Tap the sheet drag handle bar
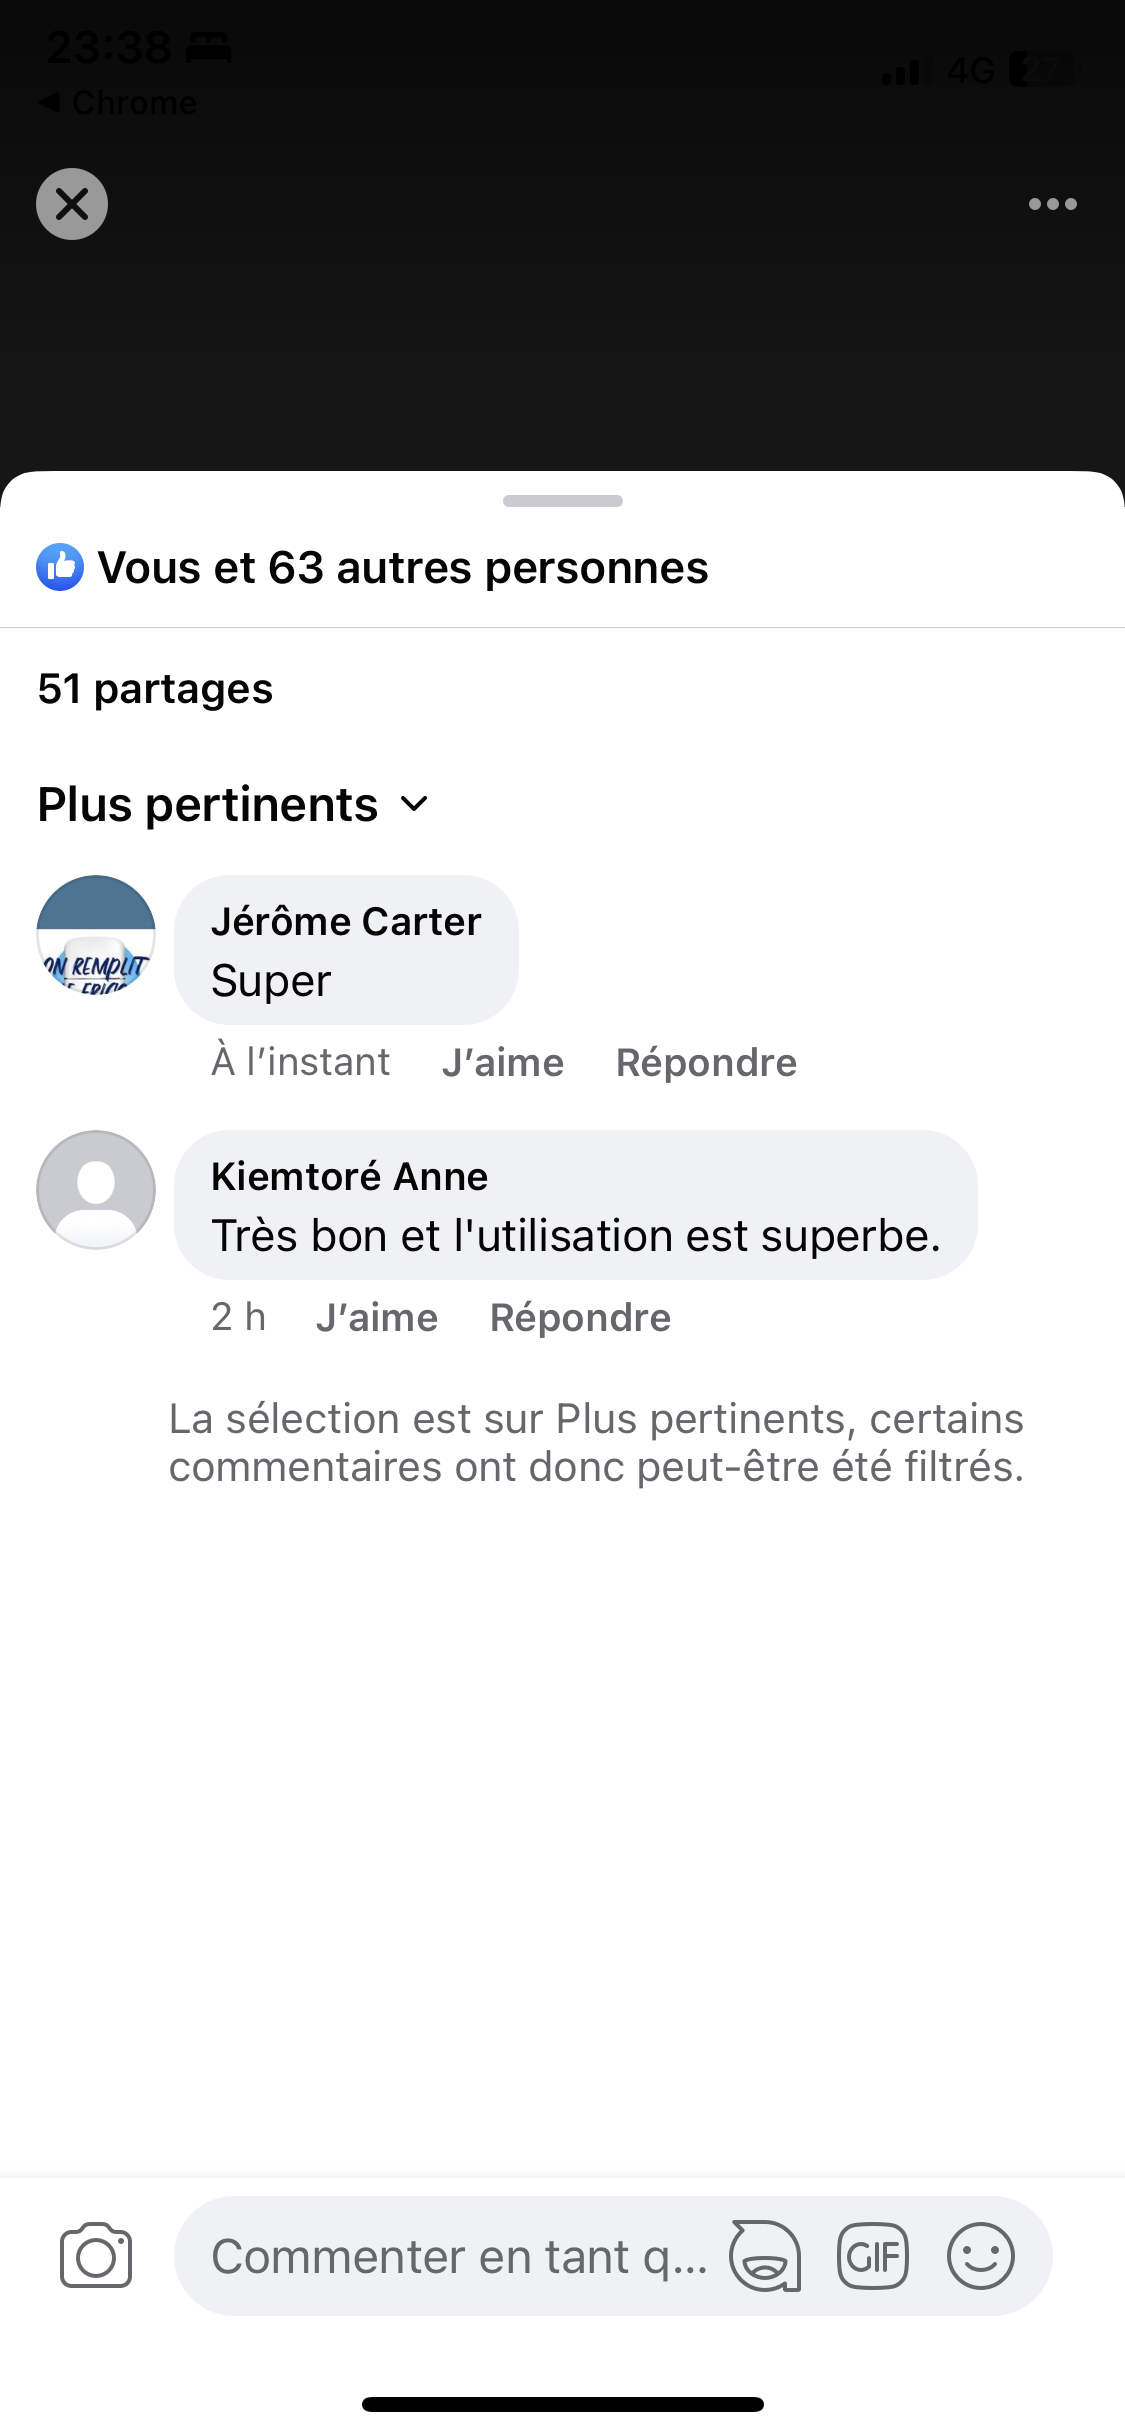This screenshot has width=1125, height=2436. pyautogui.click(x=562, y=501)
